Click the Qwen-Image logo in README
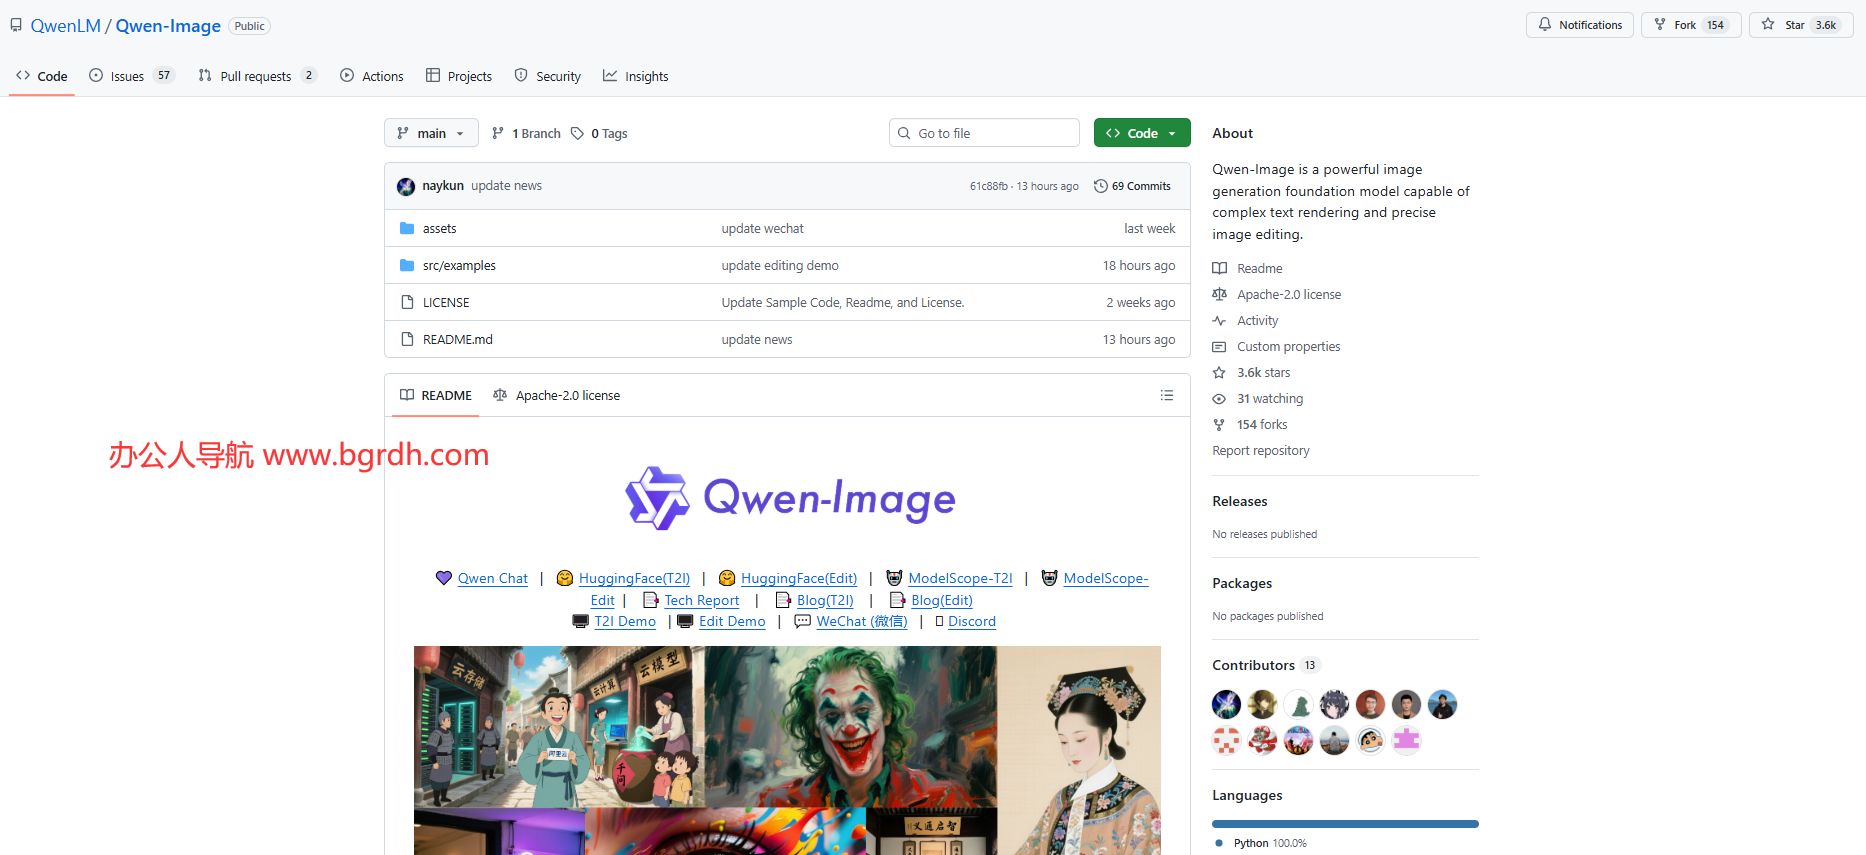 coord(790,498)
